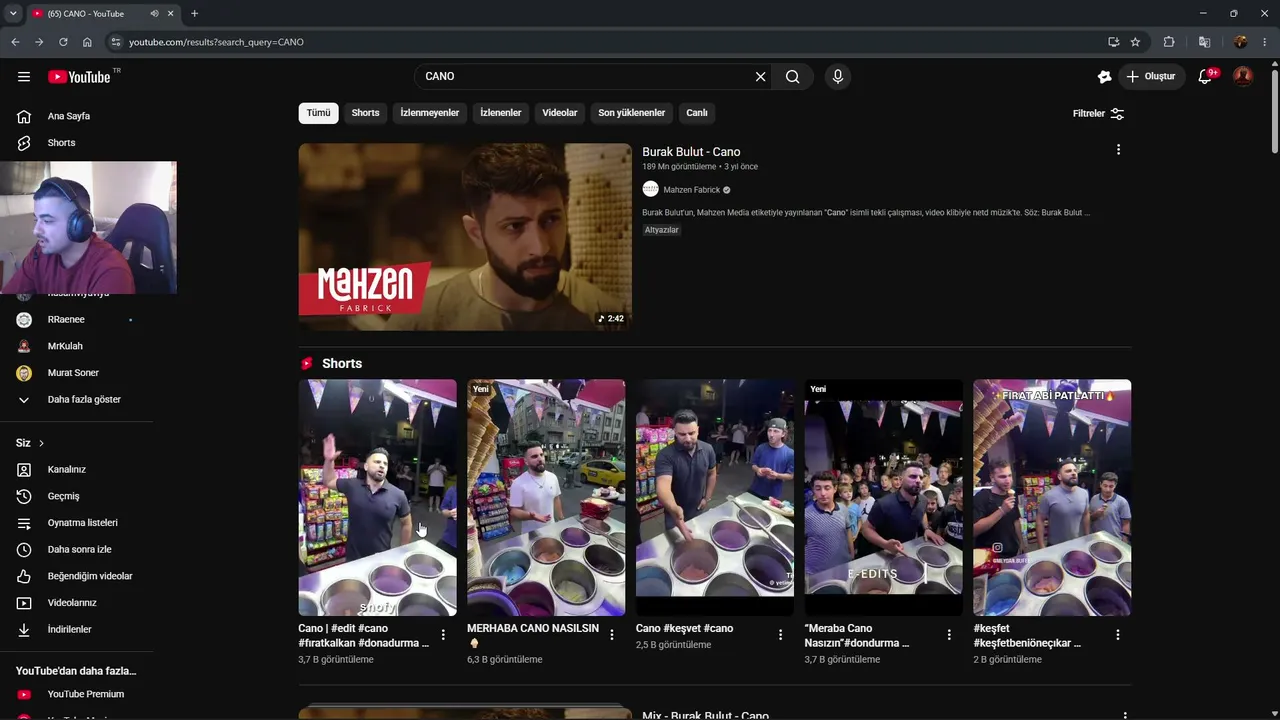
Task: Clear the CANO search text with X
Action: pos(760,77)
